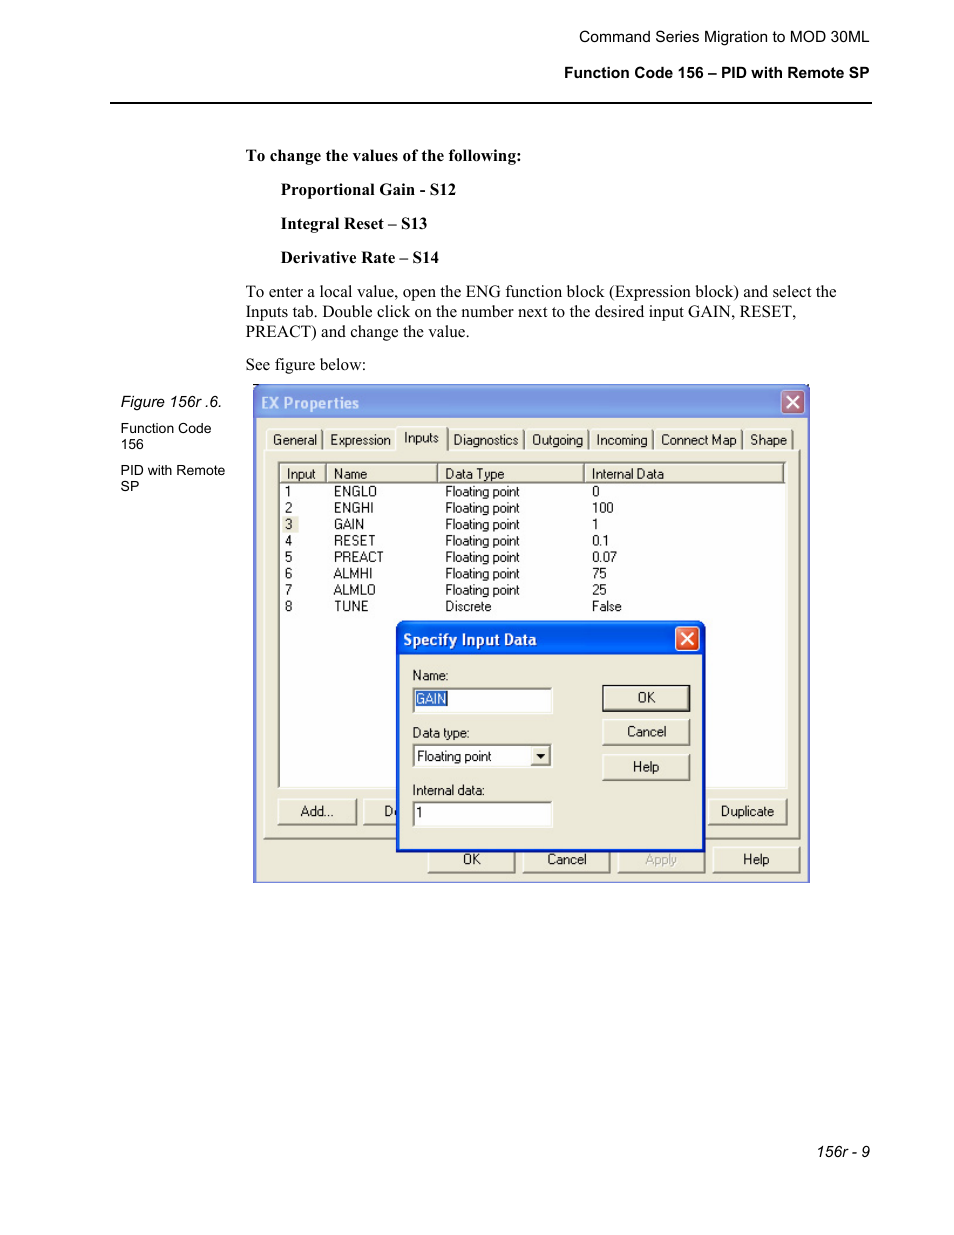Click the internal data value 75
954x1235 pixels.
pyautogui.click(x=599, y=574)
